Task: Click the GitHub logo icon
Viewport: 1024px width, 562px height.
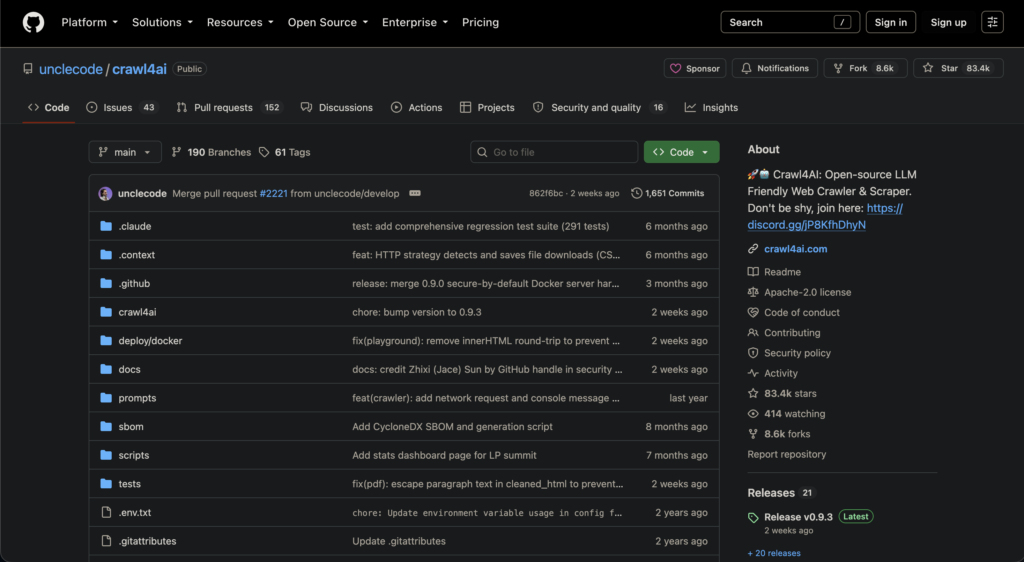Action: 33,22
